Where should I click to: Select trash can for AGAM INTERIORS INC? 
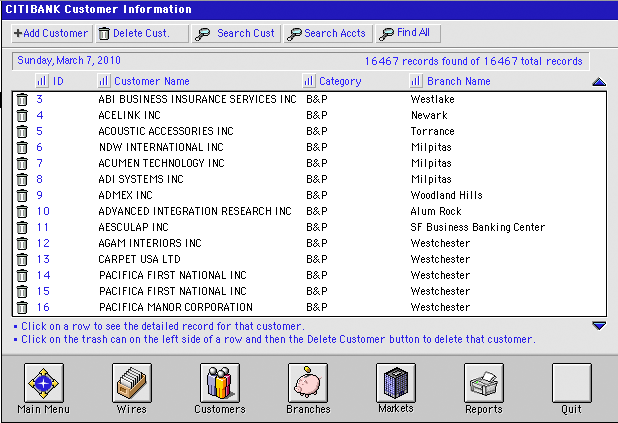point(22,243)
